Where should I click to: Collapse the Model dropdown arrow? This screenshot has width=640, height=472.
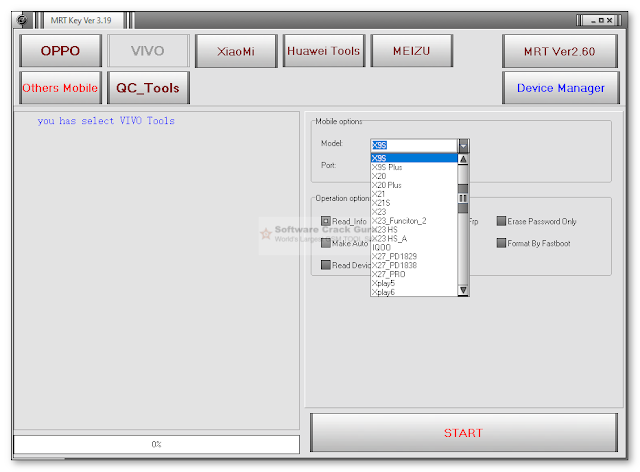click(463, 145)
